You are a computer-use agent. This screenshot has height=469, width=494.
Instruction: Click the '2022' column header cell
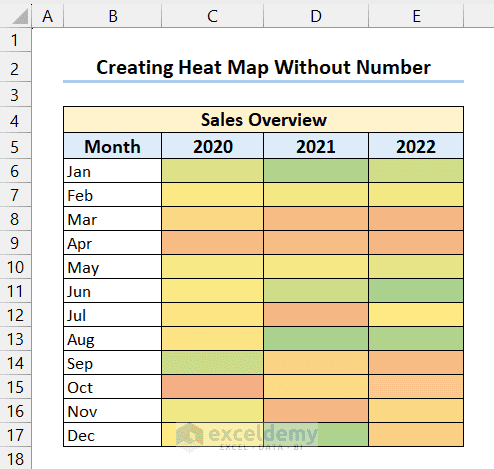coord(416,146)
